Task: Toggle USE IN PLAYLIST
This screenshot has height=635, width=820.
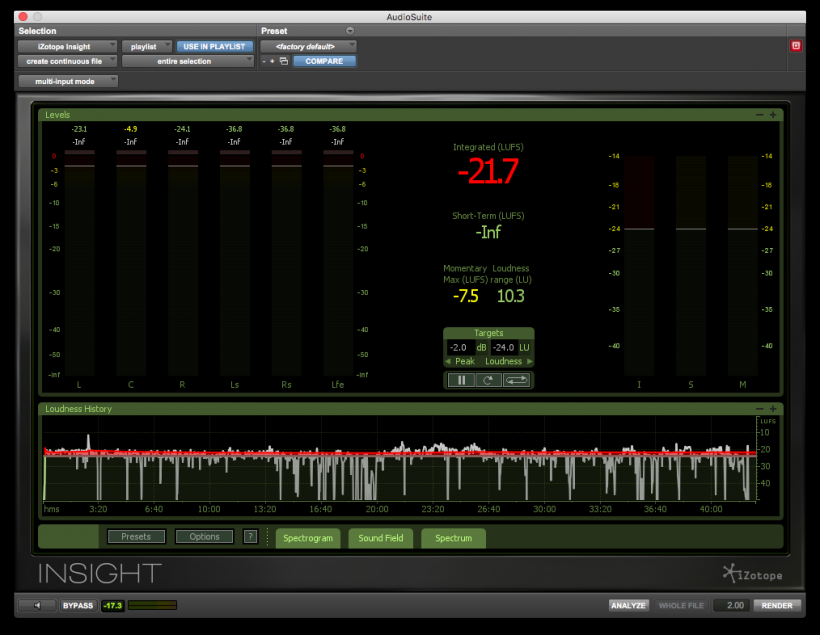Action: tap(214, 46)
